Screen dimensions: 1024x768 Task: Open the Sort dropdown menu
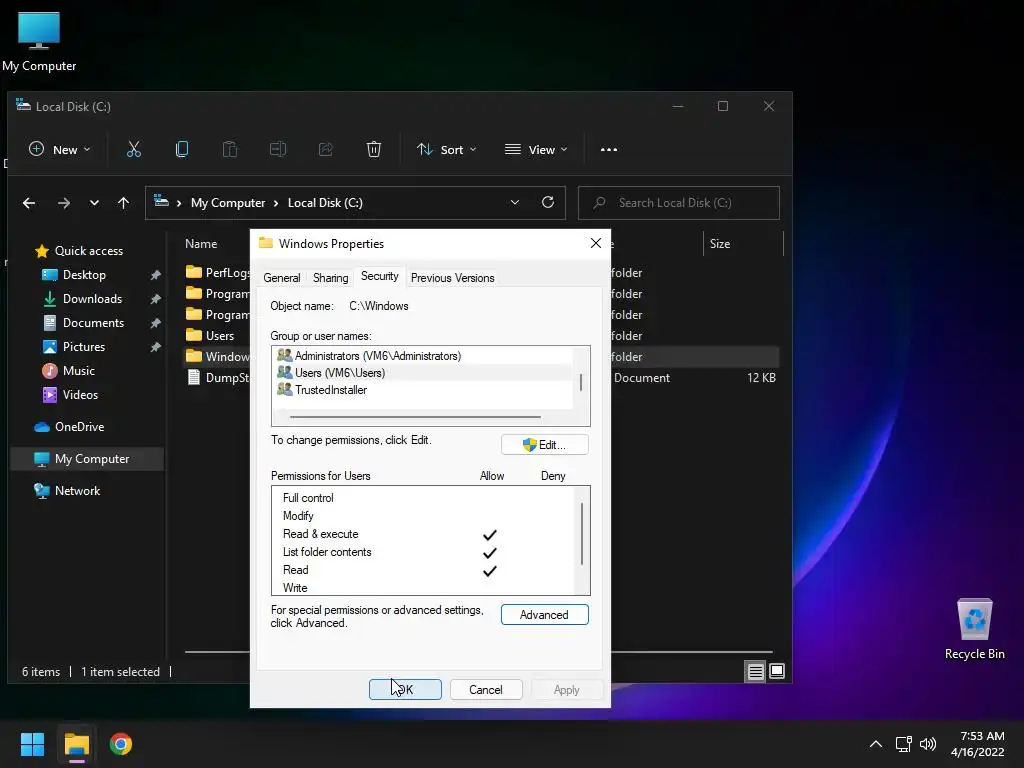coord(447,150)
